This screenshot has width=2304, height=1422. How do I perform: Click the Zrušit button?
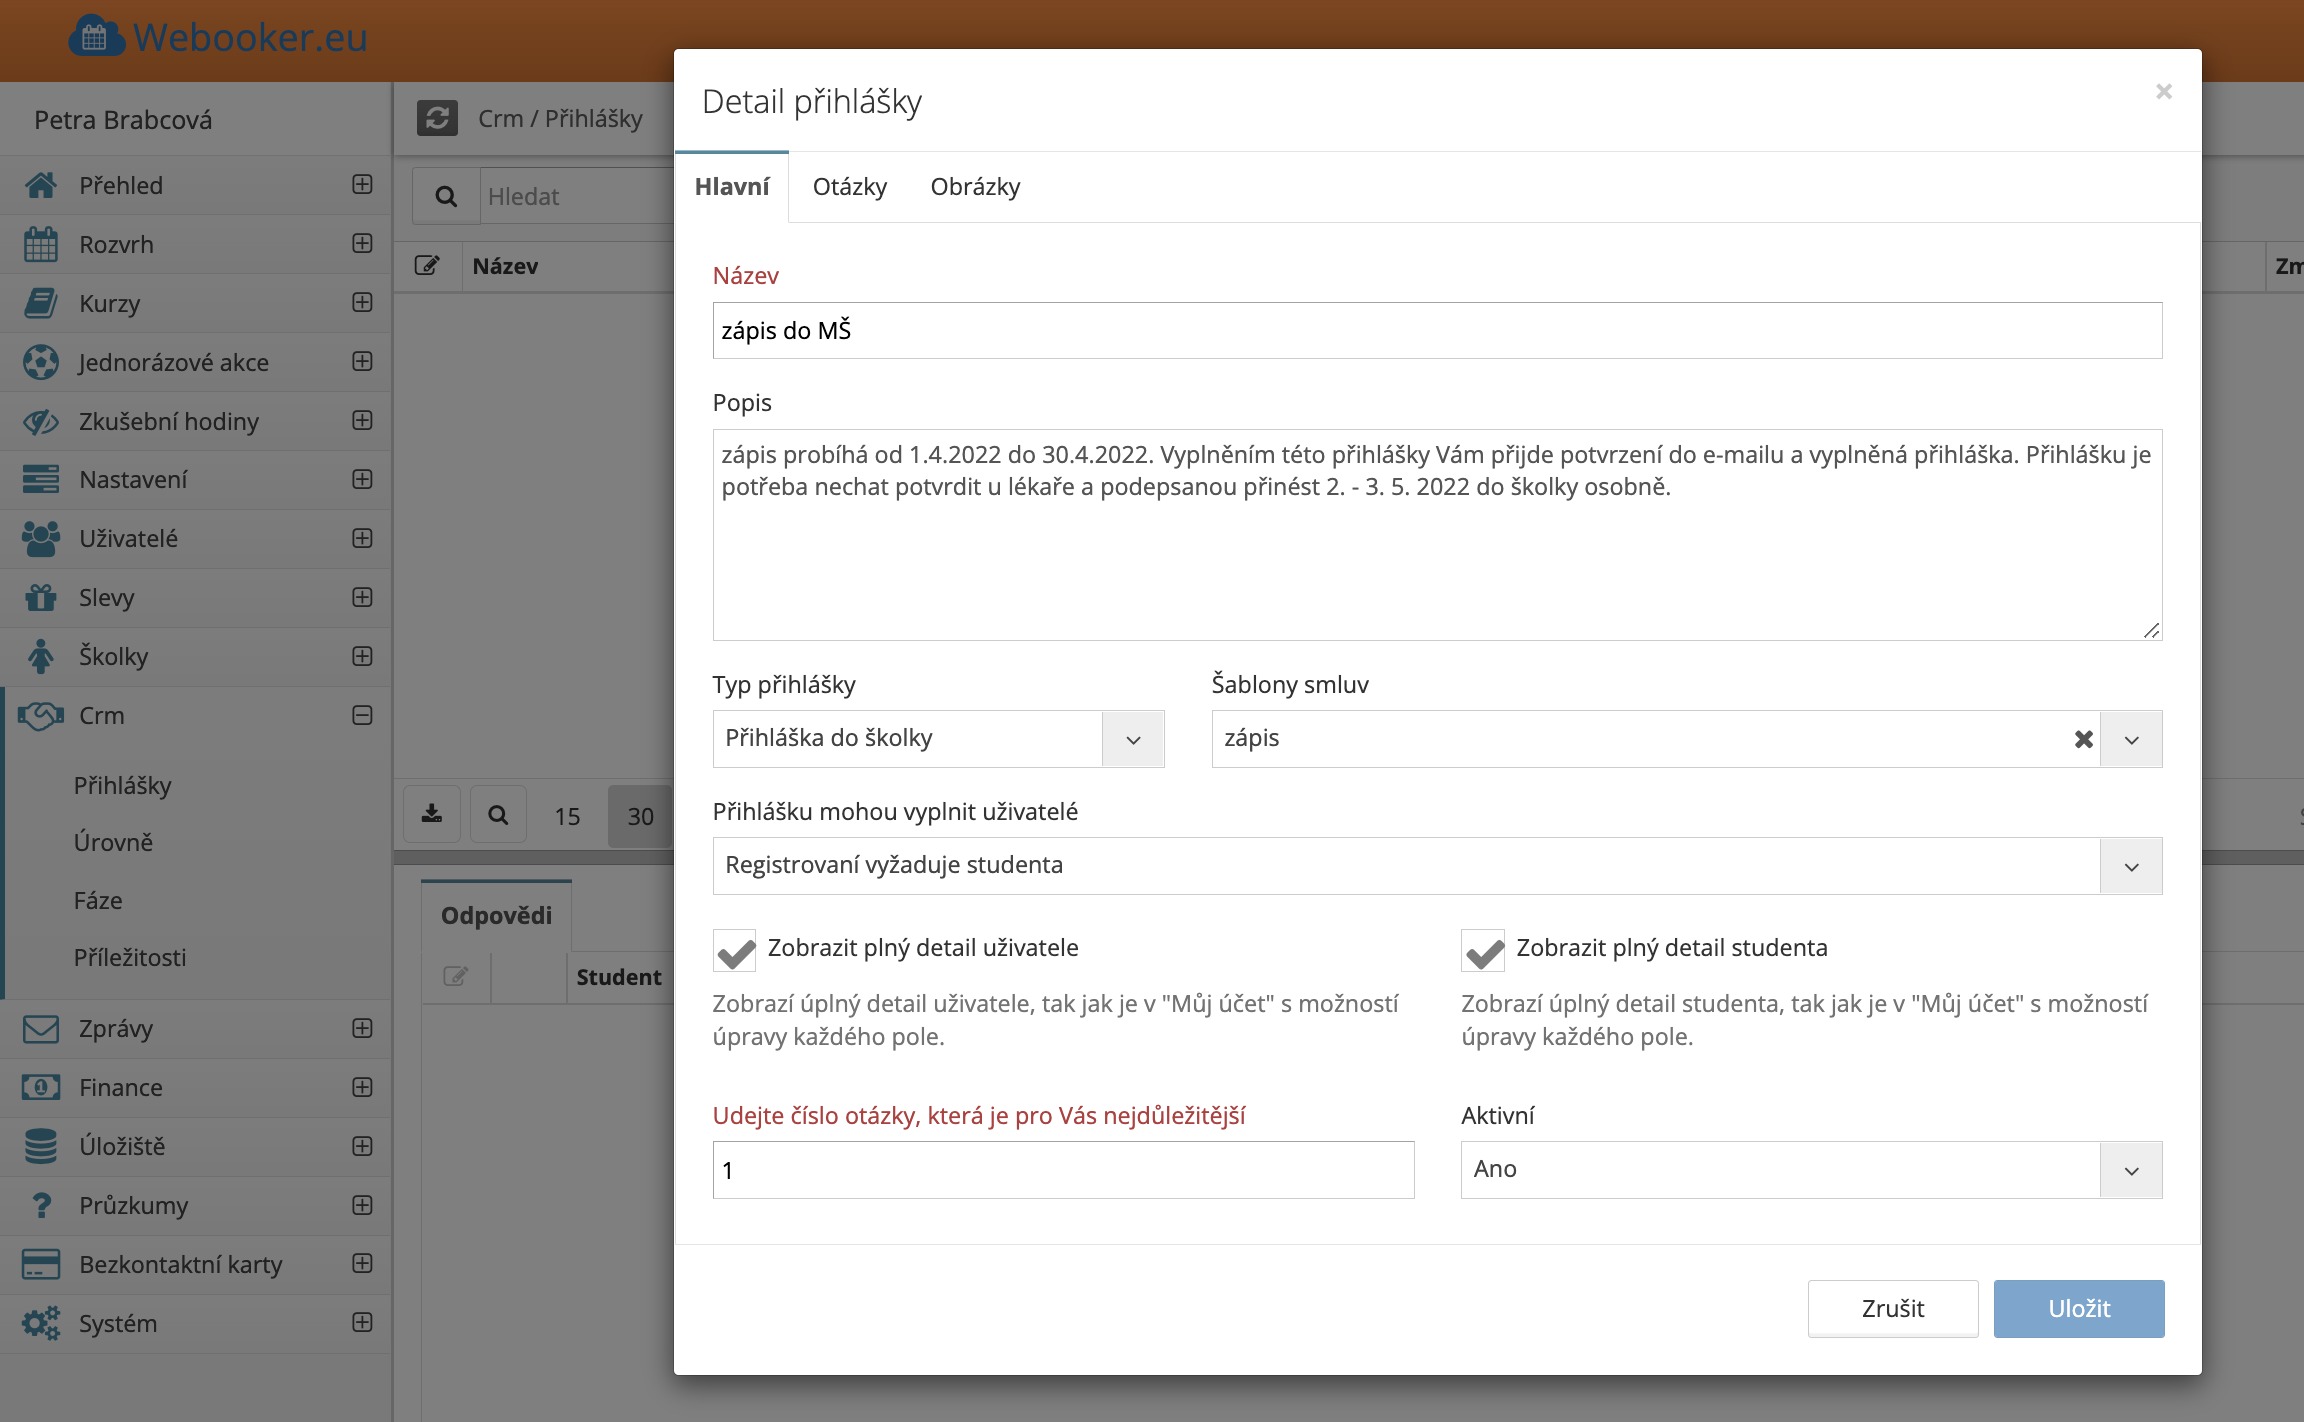coord(1892,1308)
